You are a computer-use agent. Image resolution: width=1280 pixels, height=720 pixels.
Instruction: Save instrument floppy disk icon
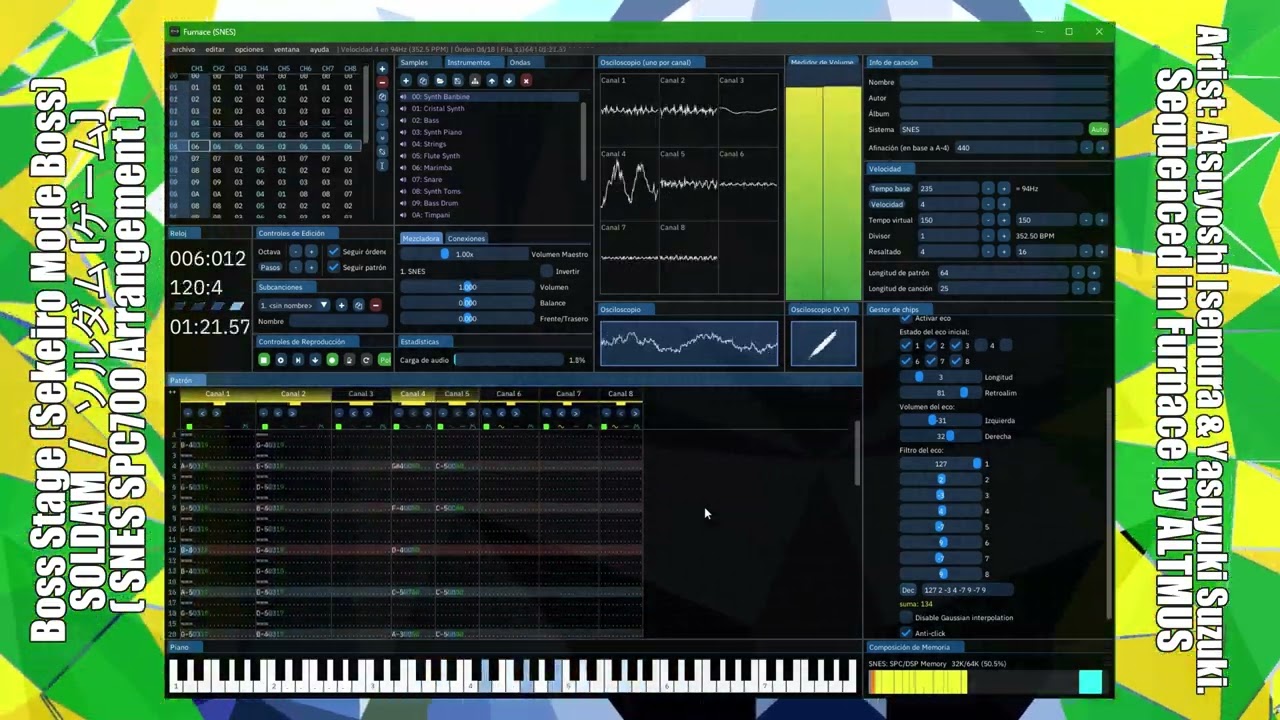[x=458, y=80]
